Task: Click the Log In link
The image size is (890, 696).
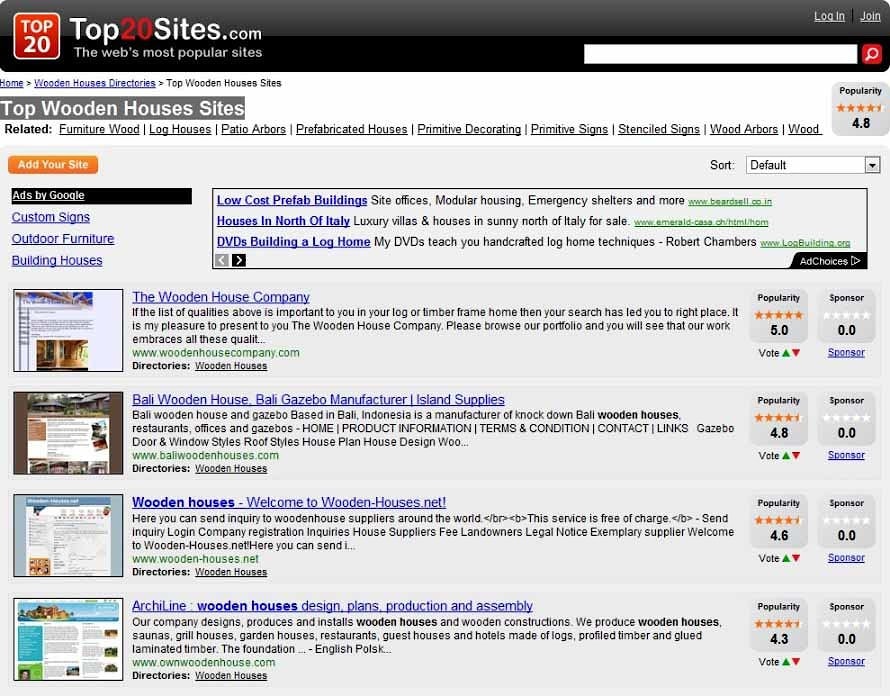Action: click(x=829, y=16)
